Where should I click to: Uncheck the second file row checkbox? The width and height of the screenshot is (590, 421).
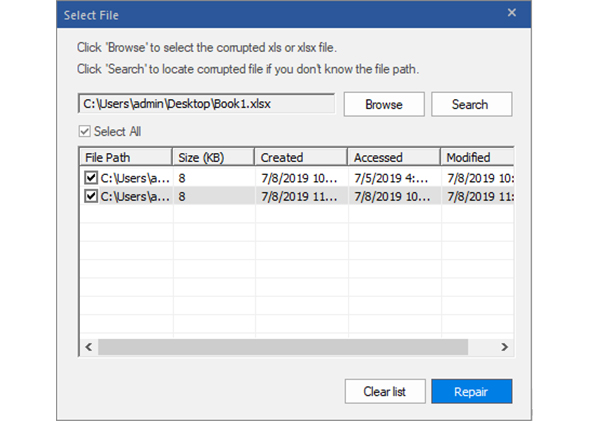(x=91, y=196)
